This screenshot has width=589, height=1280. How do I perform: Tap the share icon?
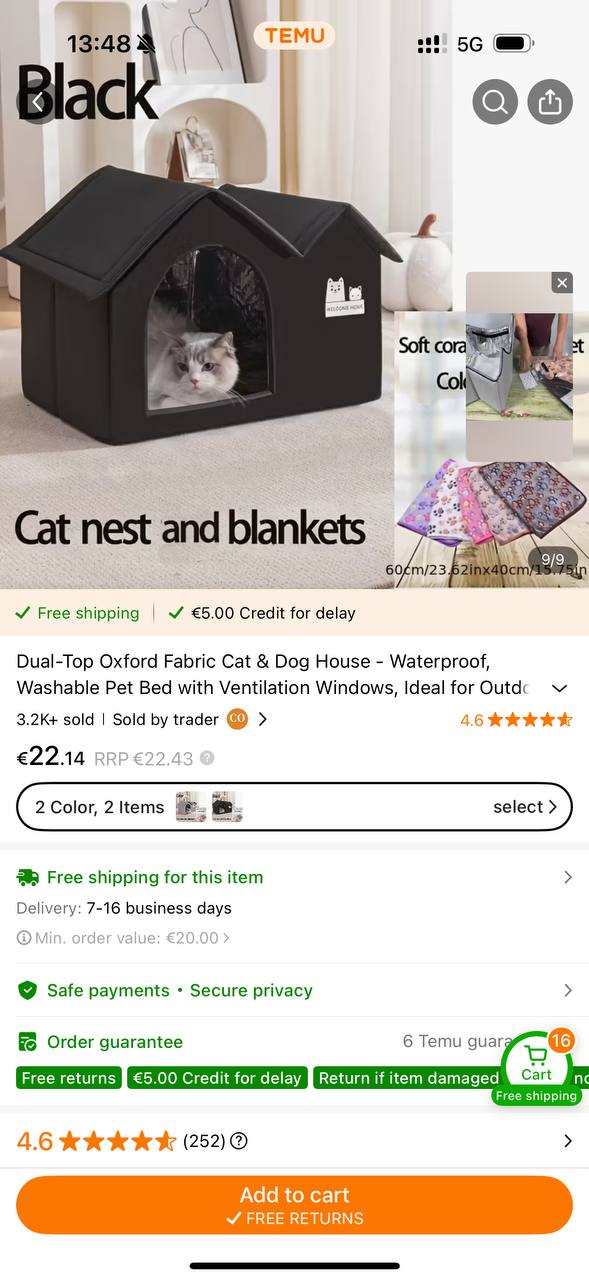(550, 102)
